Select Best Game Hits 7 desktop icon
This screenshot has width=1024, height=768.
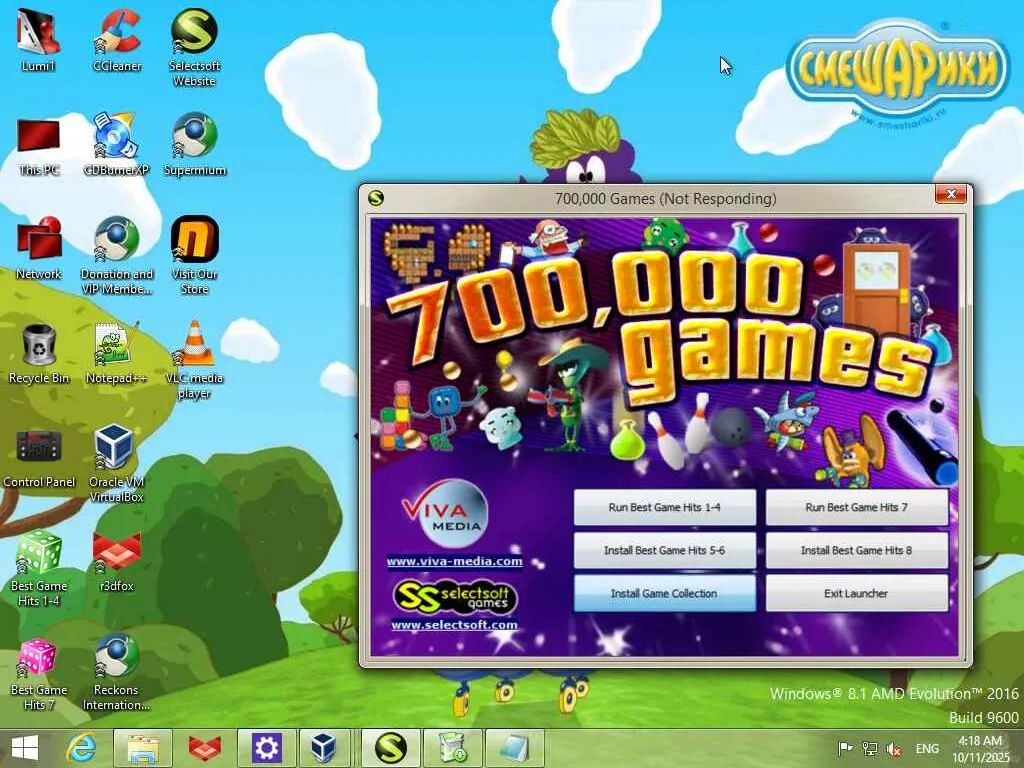tap(39, 673)
